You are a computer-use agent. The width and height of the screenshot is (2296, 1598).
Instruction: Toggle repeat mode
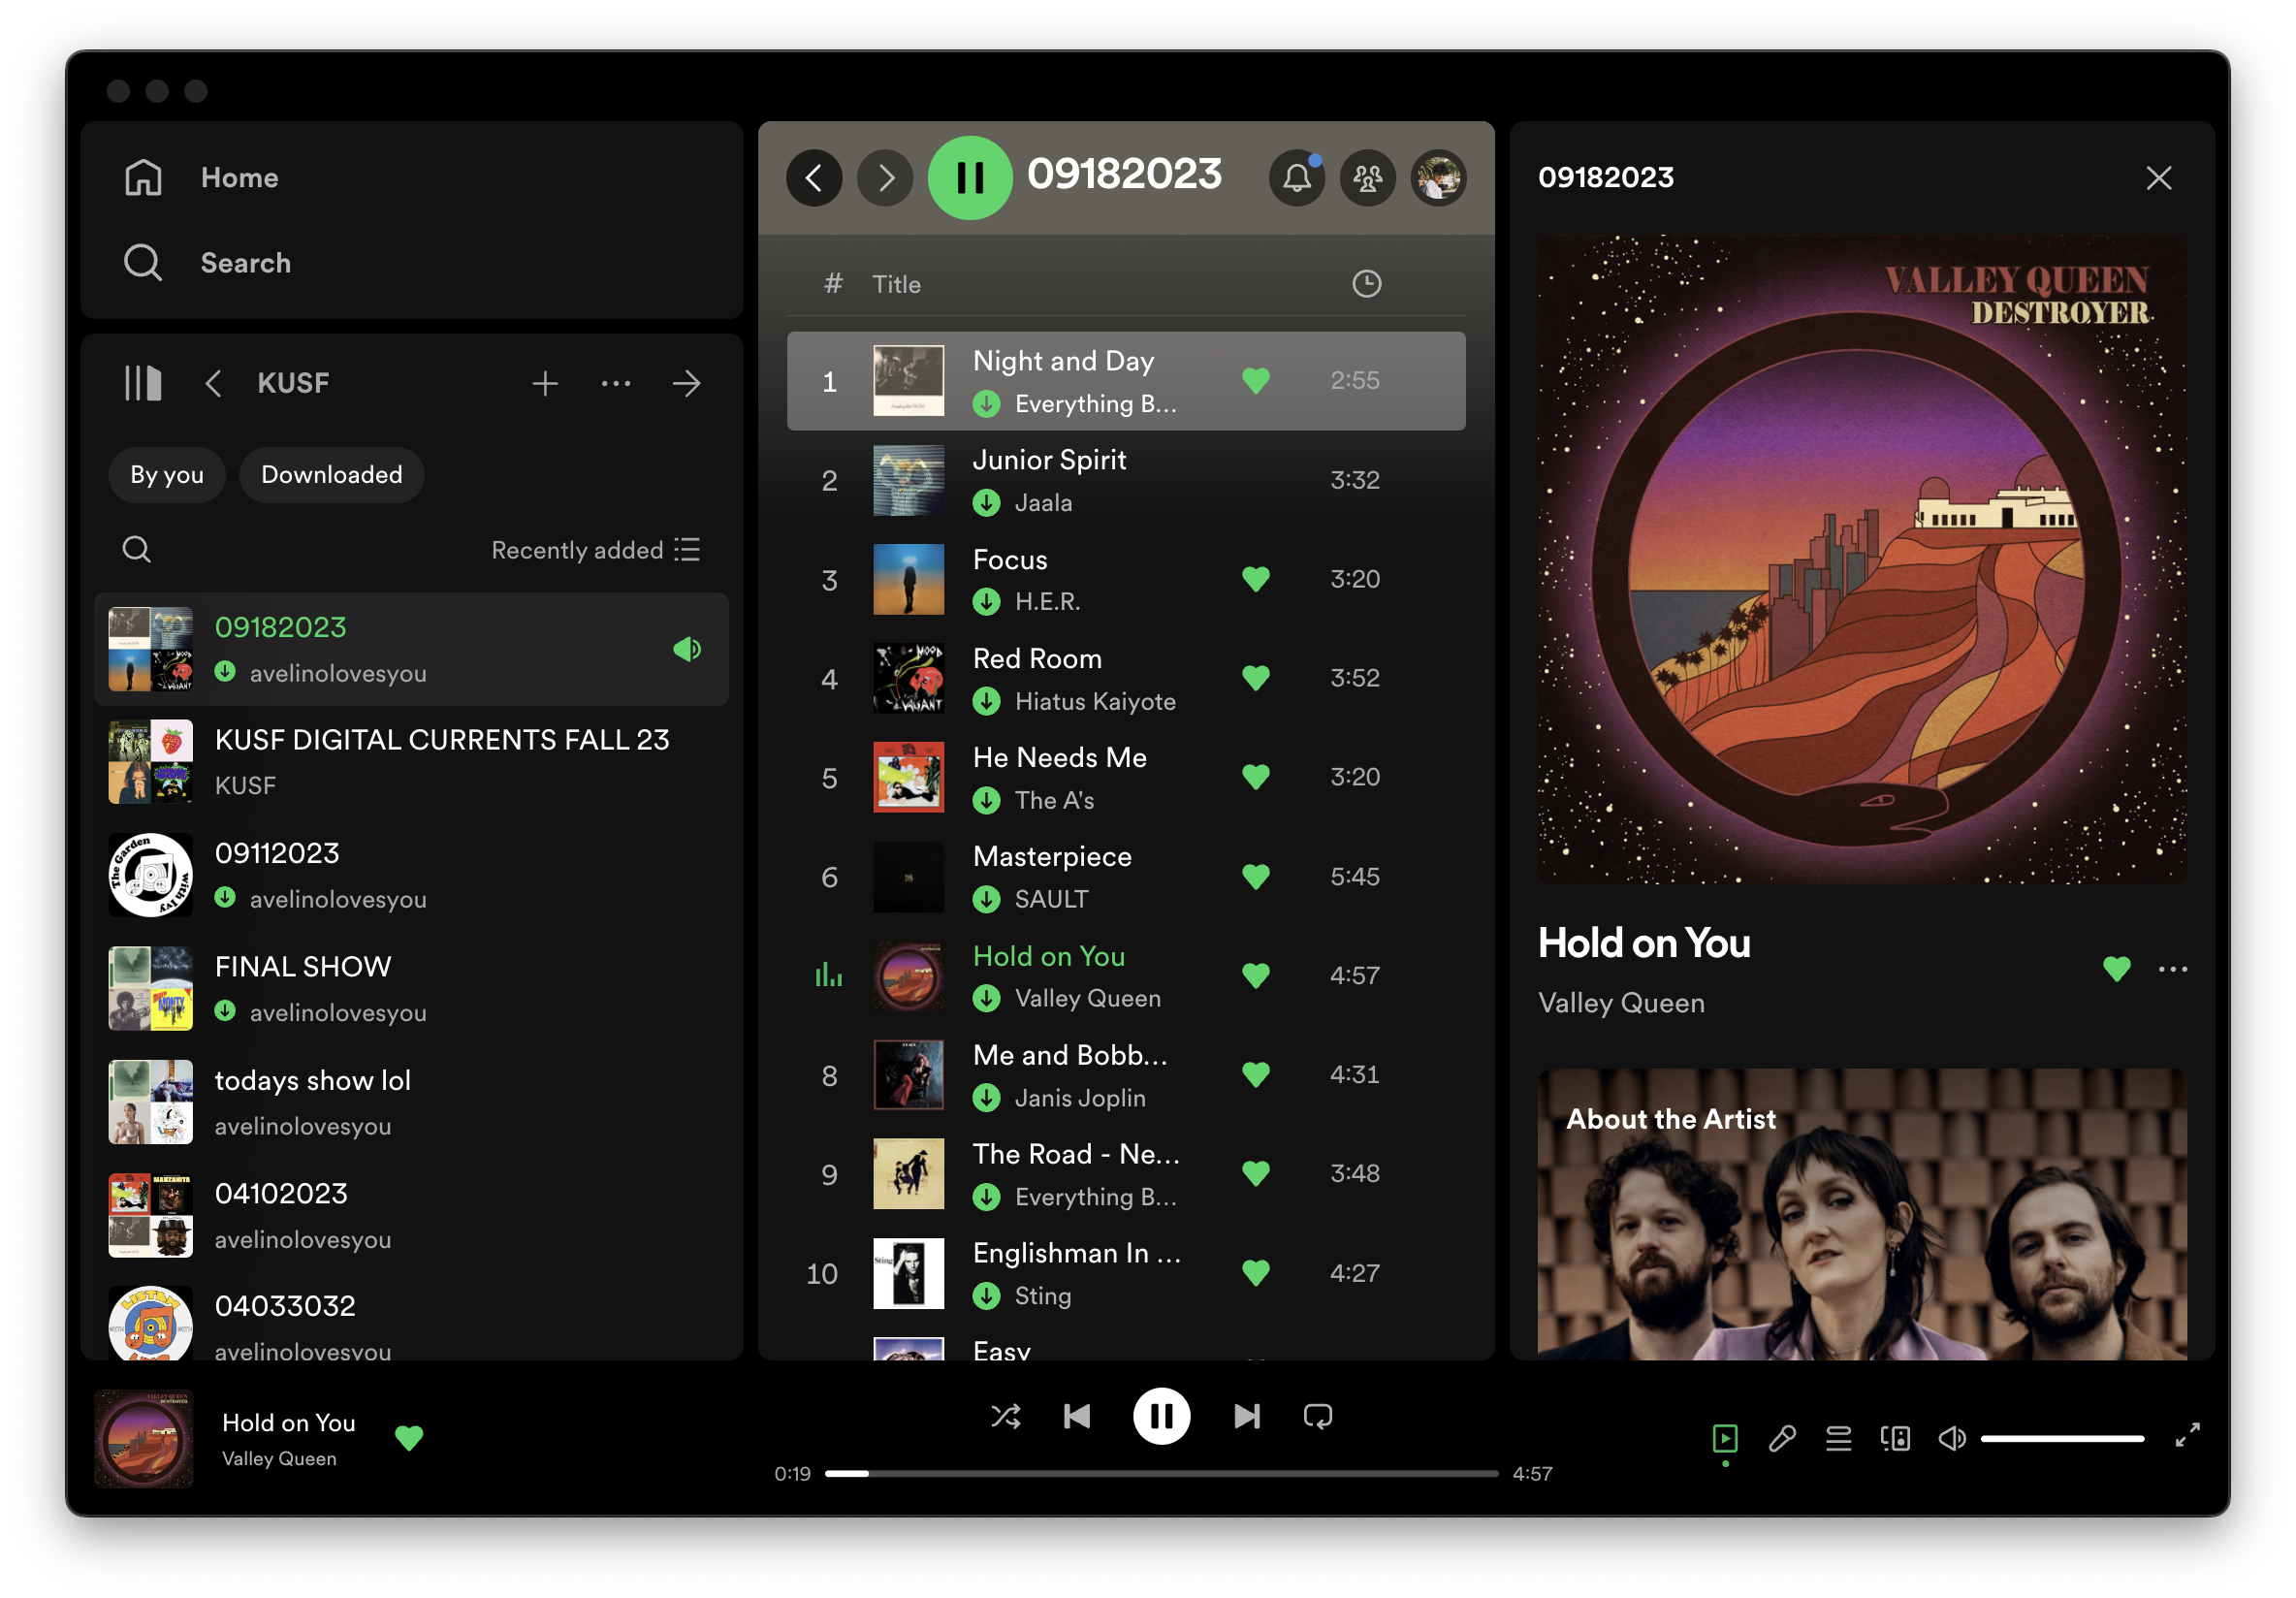click(1318, 1416)
